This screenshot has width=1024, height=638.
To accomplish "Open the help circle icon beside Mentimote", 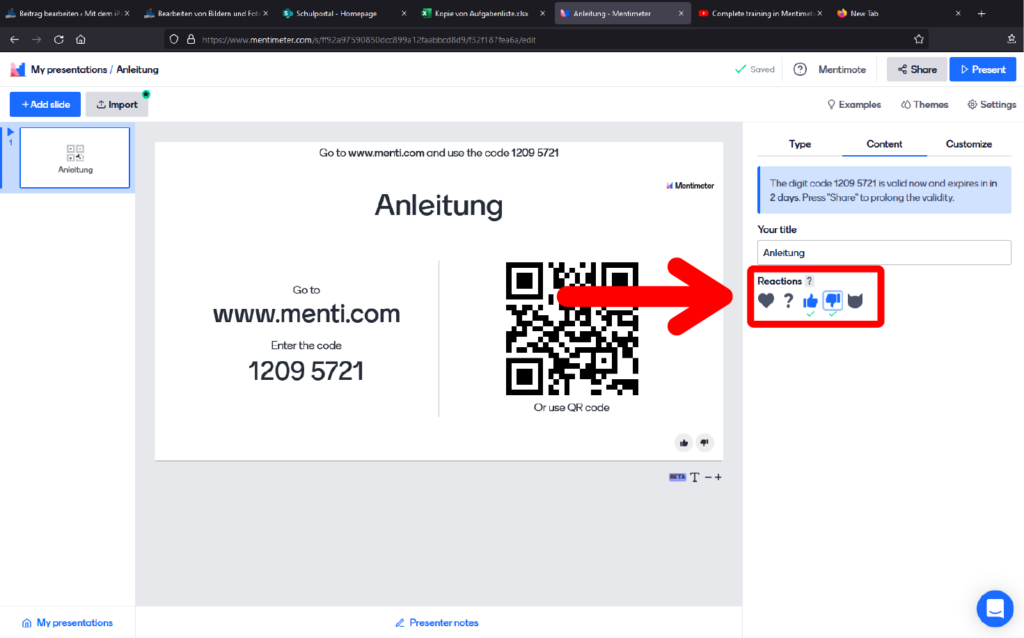I will 800,70.
